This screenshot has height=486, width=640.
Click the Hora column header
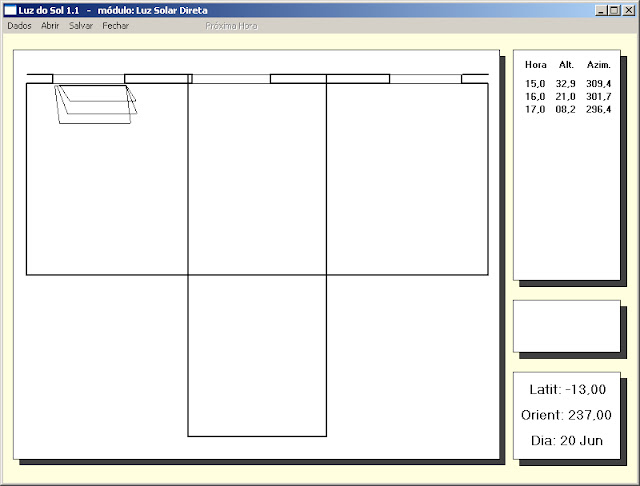point(536,64)
